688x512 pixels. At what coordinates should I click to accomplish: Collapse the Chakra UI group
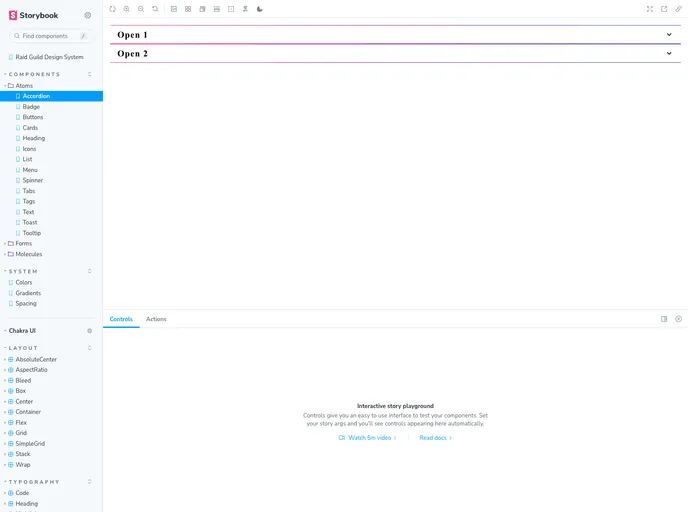point(22,331)
